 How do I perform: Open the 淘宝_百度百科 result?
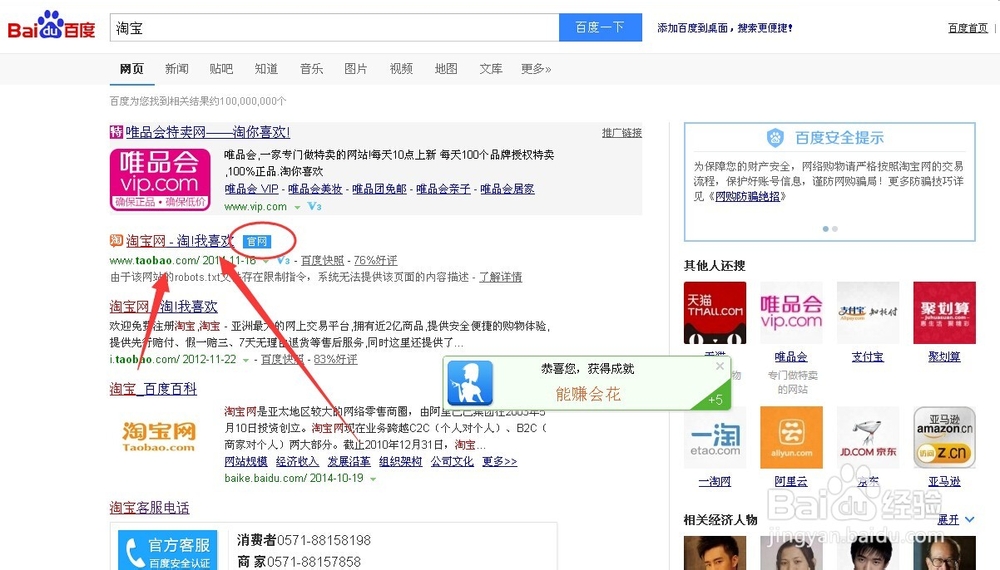coord(153,389)
